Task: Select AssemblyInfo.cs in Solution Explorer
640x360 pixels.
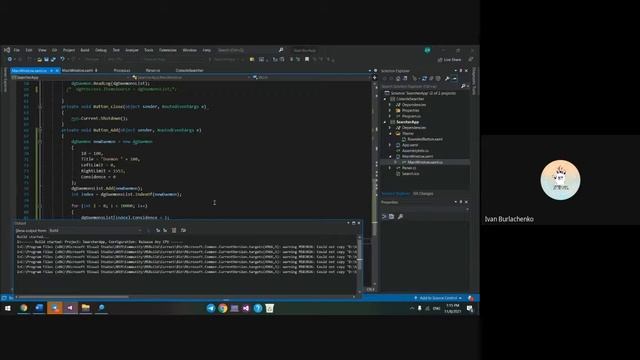Action: click(415, 151)
